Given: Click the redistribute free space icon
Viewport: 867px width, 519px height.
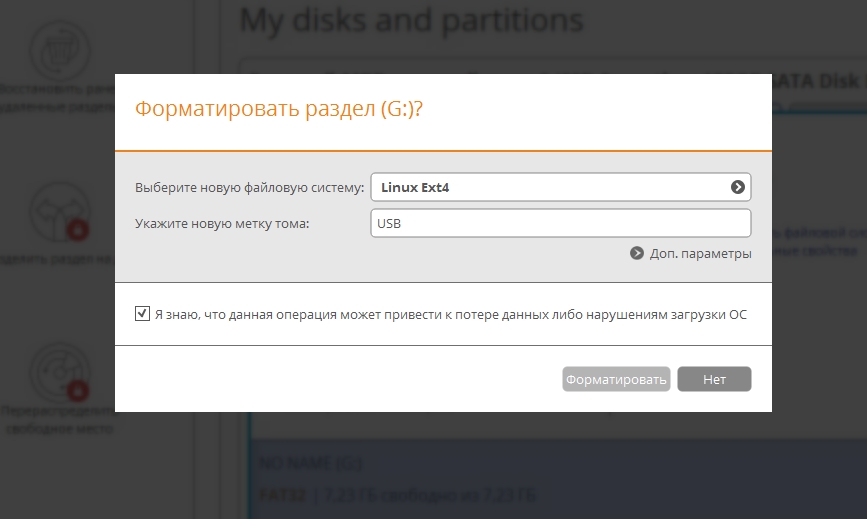Looking at the screenshot, I should coord(60,372).
